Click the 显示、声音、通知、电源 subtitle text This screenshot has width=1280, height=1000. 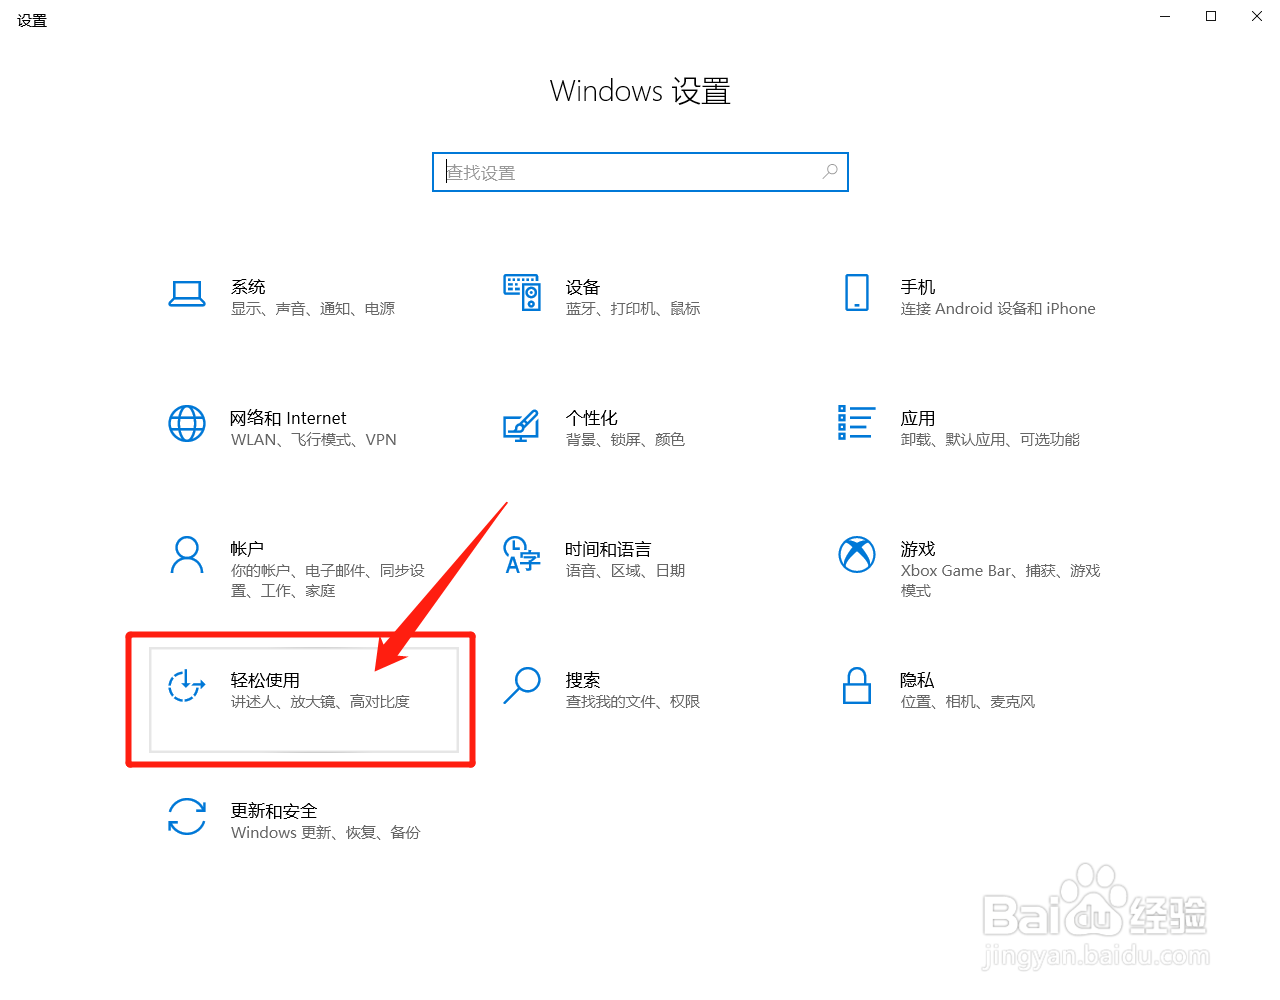tap(312, 308)
